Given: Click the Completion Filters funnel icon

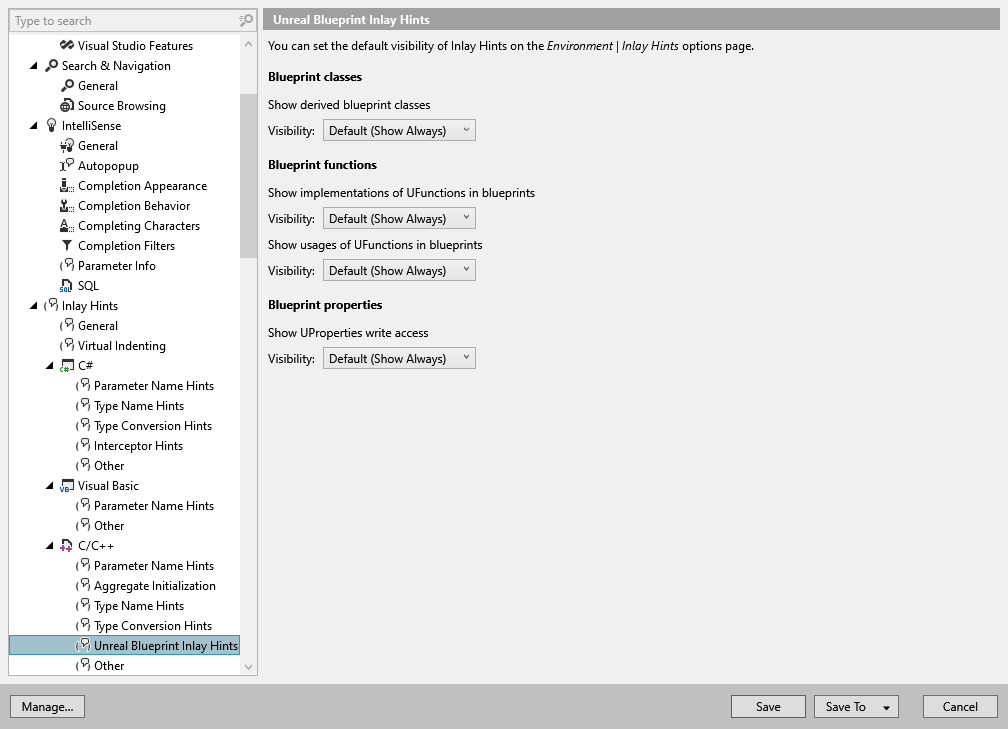Looking at the screenshot, I should coord(67,245).
